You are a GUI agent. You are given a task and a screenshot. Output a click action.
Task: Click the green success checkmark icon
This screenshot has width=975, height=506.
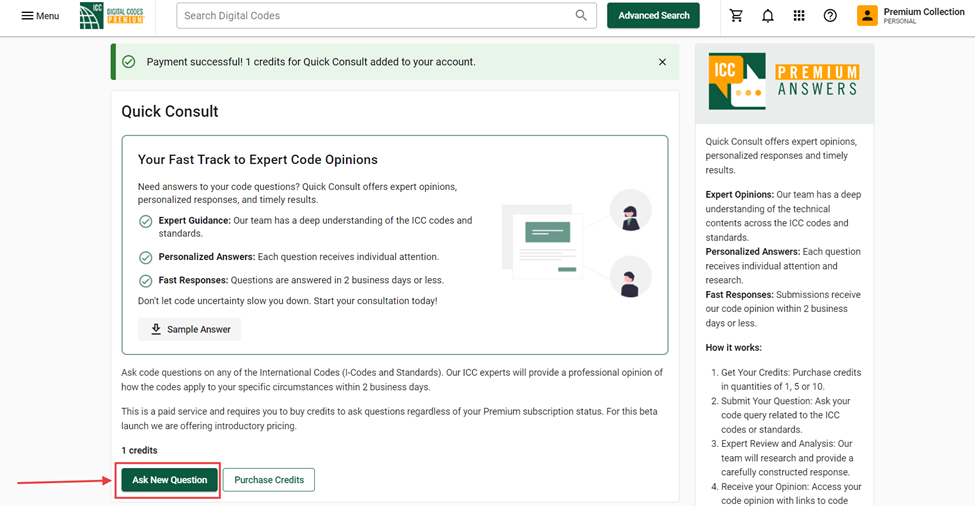pyautogui.click(x=129, y=62)
